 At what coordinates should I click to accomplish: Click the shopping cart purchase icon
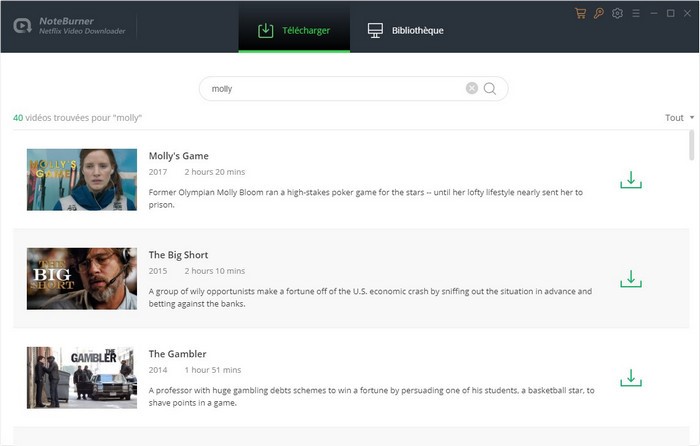(x=581, y=13)
